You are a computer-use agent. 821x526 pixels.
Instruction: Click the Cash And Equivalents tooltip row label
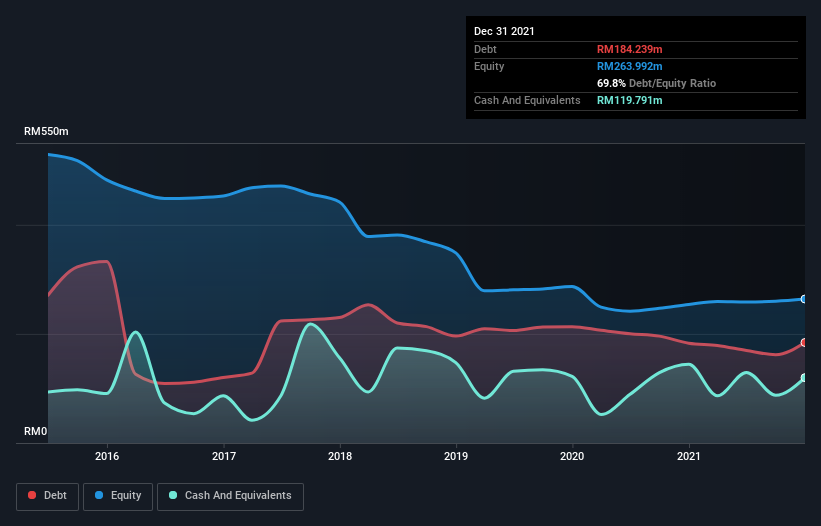[527, 100]
